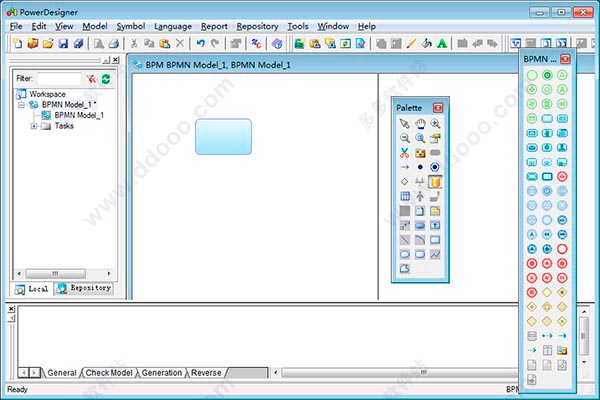Refresh the browser filter with green icon
The height and width of the screenshot is (400, 600).
pyautogui.click(x=106, y=79)
